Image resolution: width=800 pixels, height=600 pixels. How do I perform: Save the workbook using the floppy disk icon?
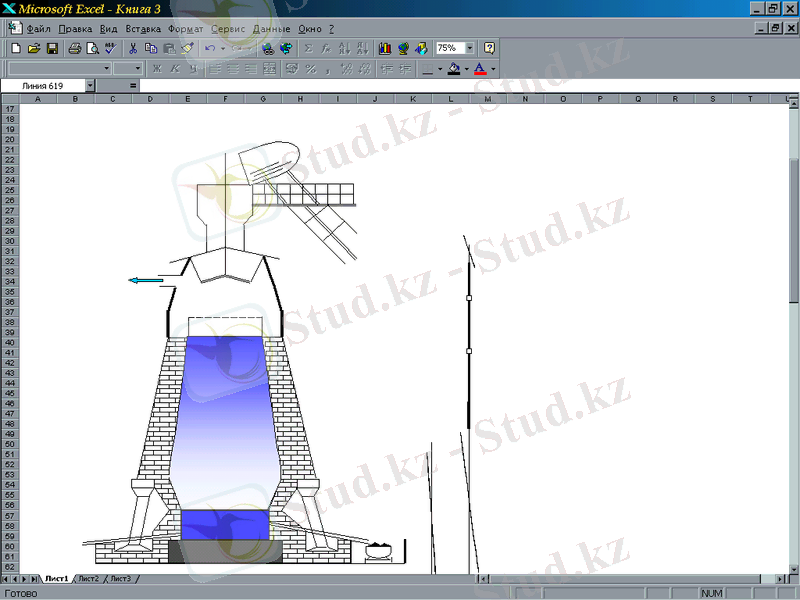point(52,48)
